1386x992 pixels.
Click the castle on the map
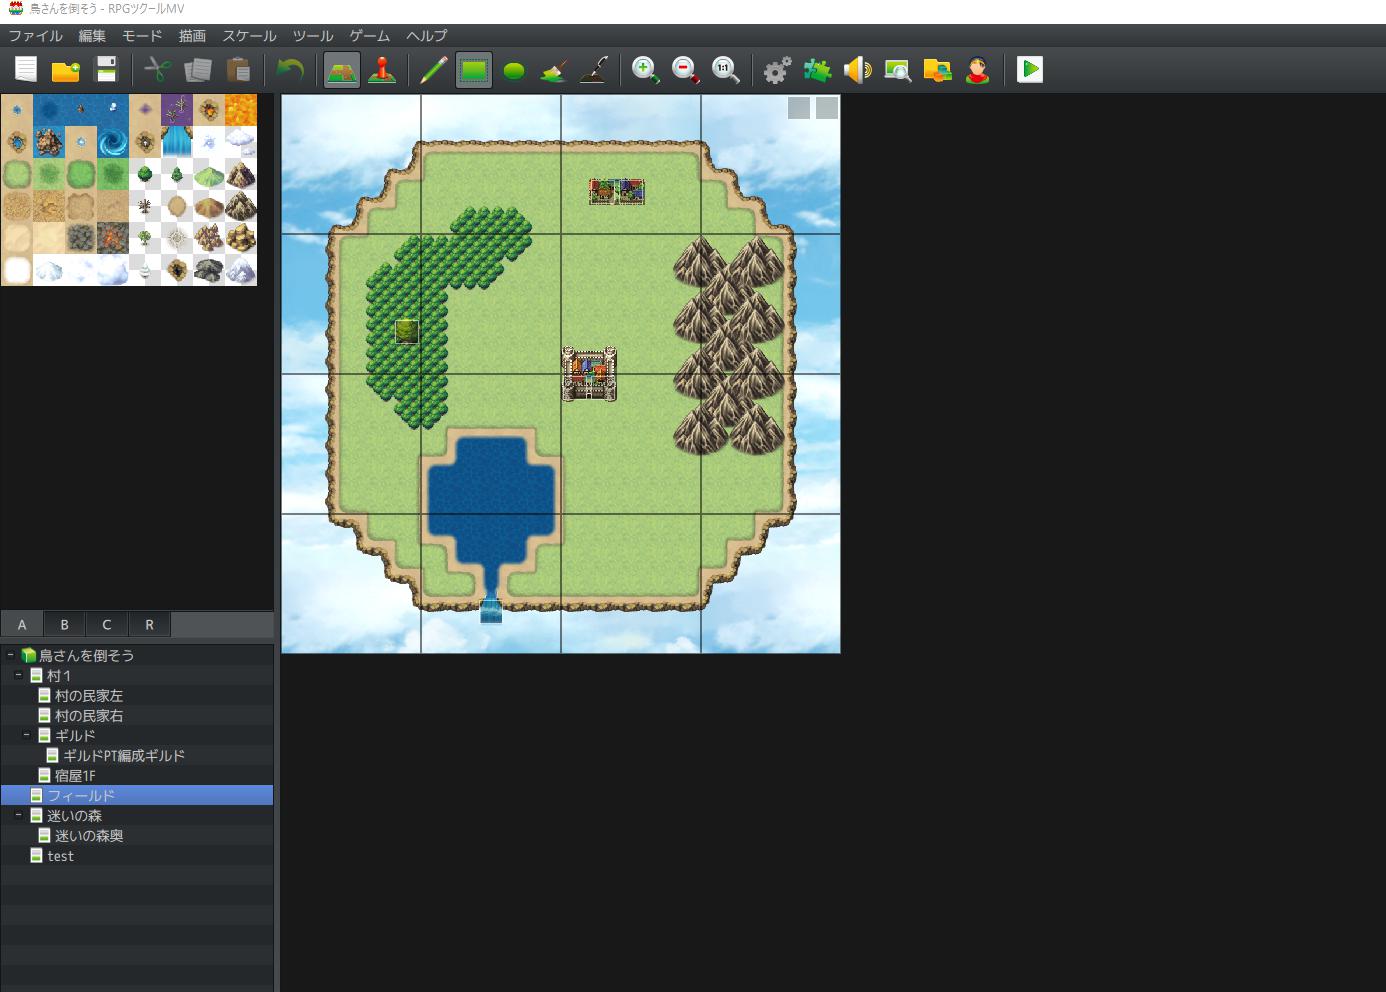click(589, 374)
